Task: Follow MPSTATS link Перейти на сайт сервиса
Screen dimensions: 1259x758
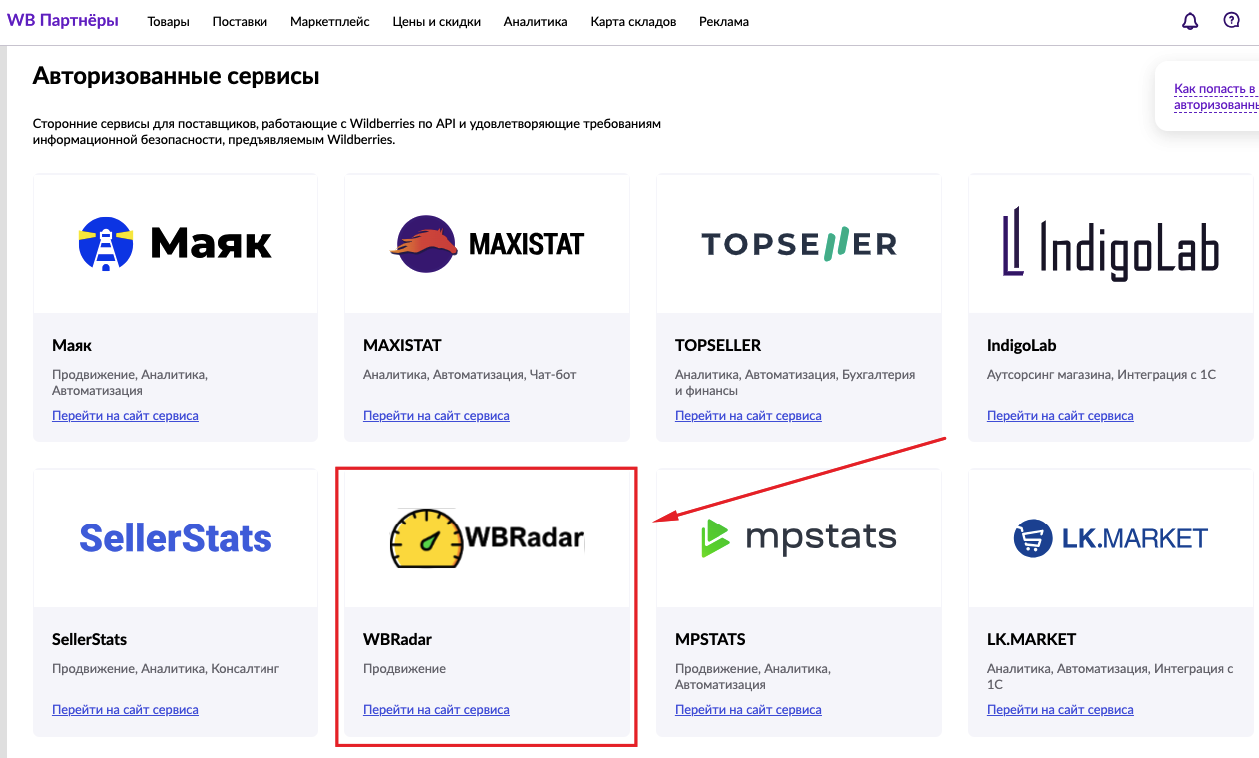Action: (x=748, y=710)
